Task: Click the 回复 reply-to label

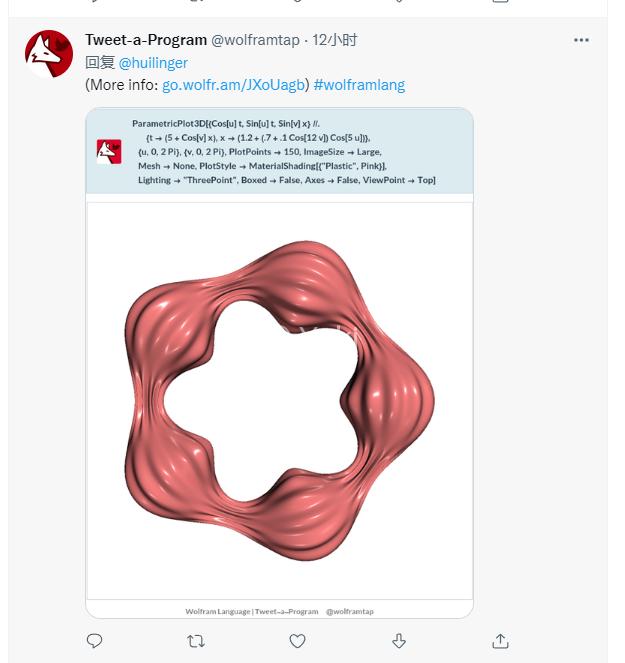Action: click(x=100, y=63)
